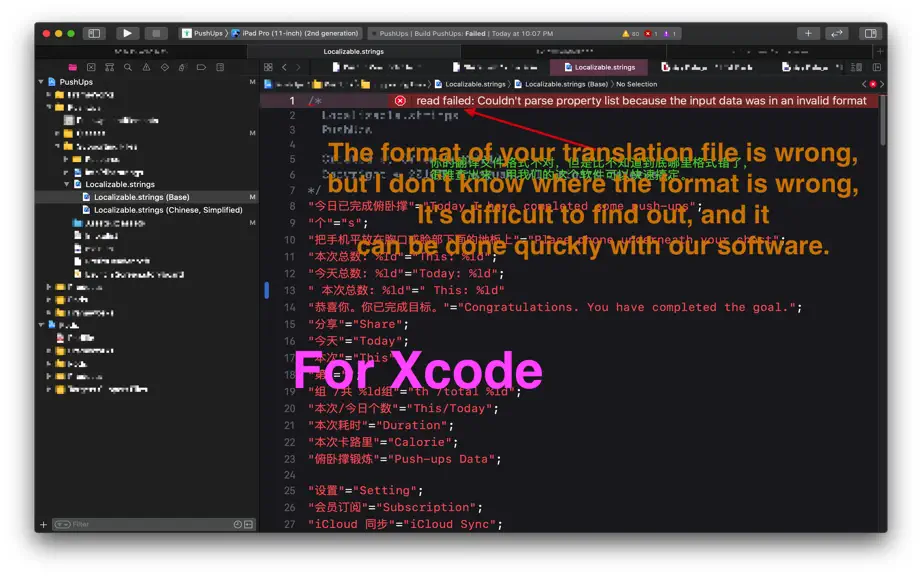The image size is (922, 576).
Task: Open the Source Control navigator
Action: (x=91, y=68)
